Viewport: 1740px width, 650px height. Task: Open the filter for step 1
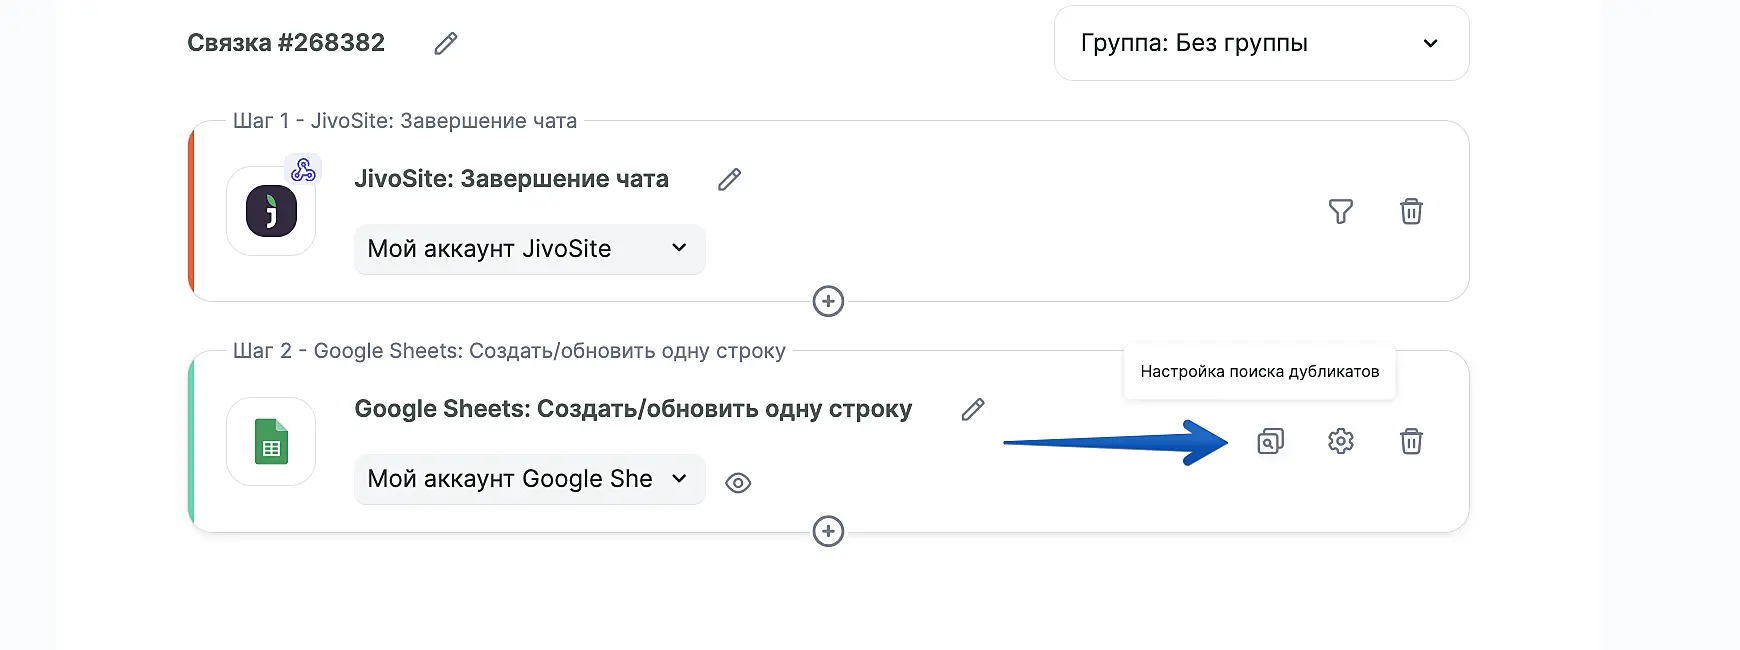(x=1340, y=212)
